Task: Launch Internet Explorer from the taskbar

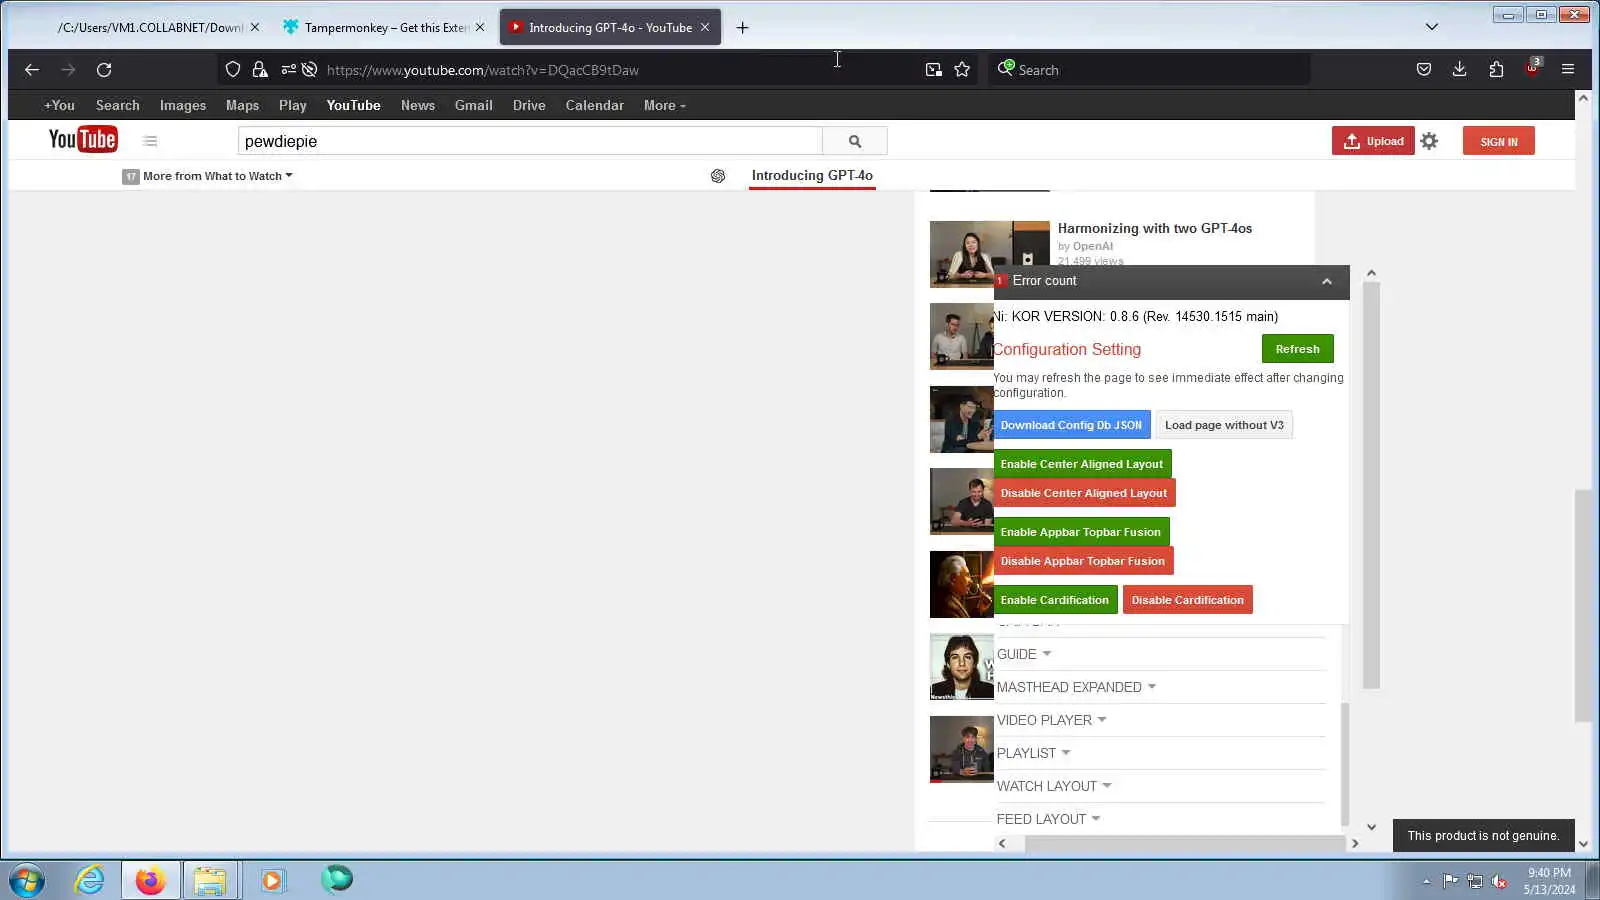Action: (90, 880)
